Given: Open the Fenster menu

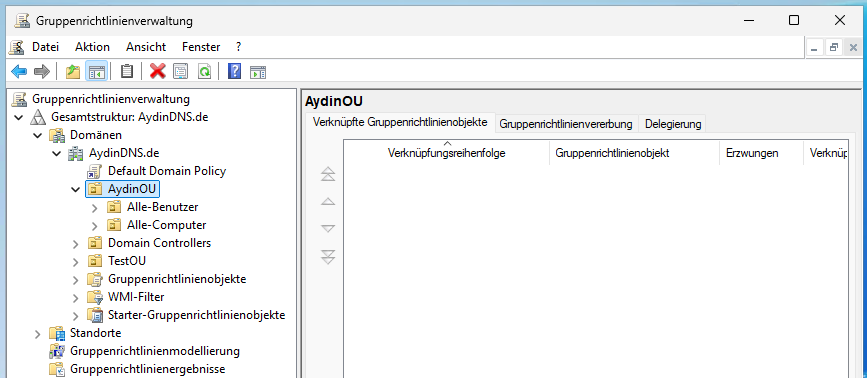Looking at the screenshot, I should pyautogui.click(x=201, y=47).
